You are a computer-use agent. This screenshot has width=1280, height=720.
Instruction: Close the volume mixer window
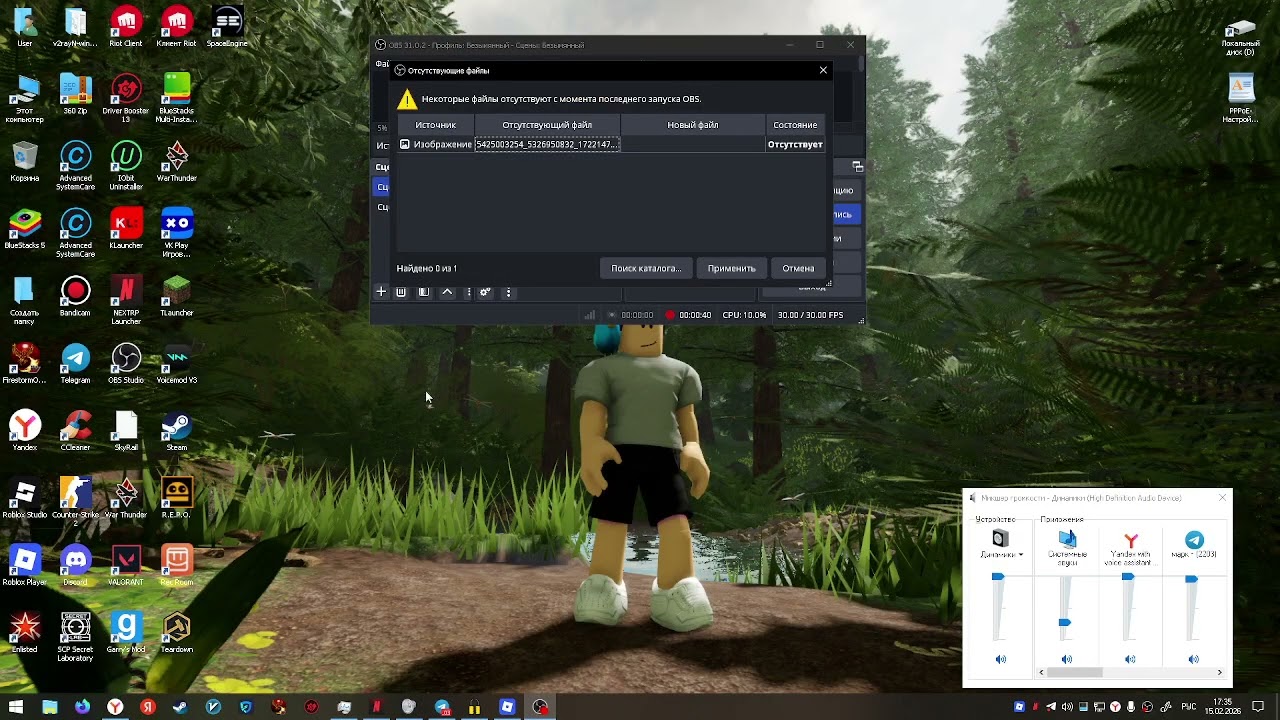coord(1222,498)
